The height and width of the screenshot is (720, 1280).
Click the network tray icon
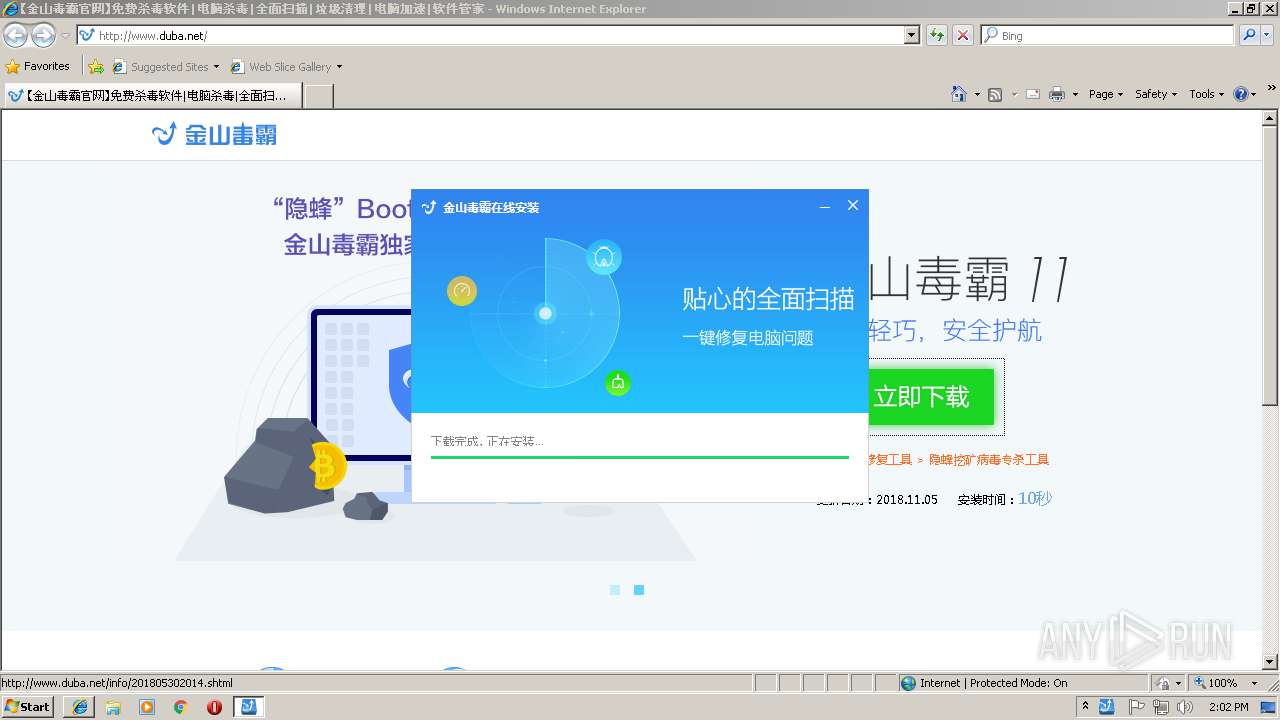1160,707
